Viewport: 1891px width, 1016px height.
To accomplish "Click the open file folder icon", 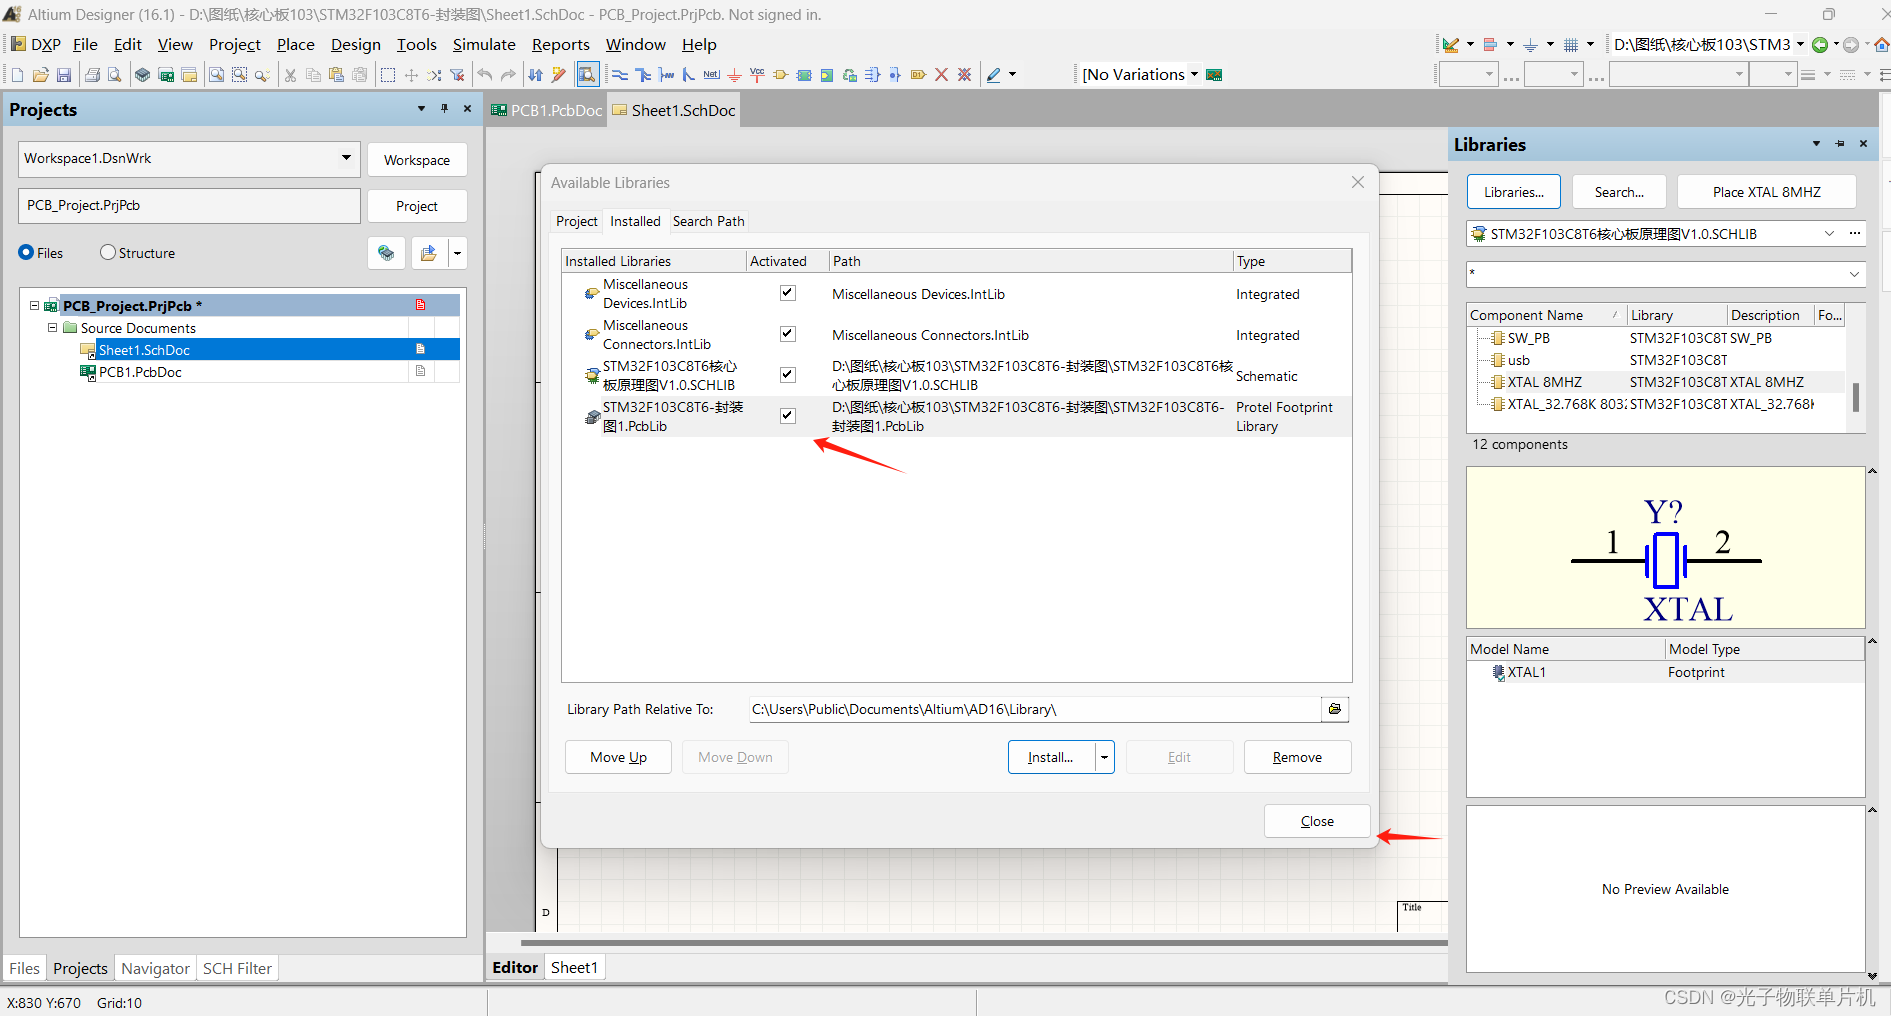I will (41, 75).
